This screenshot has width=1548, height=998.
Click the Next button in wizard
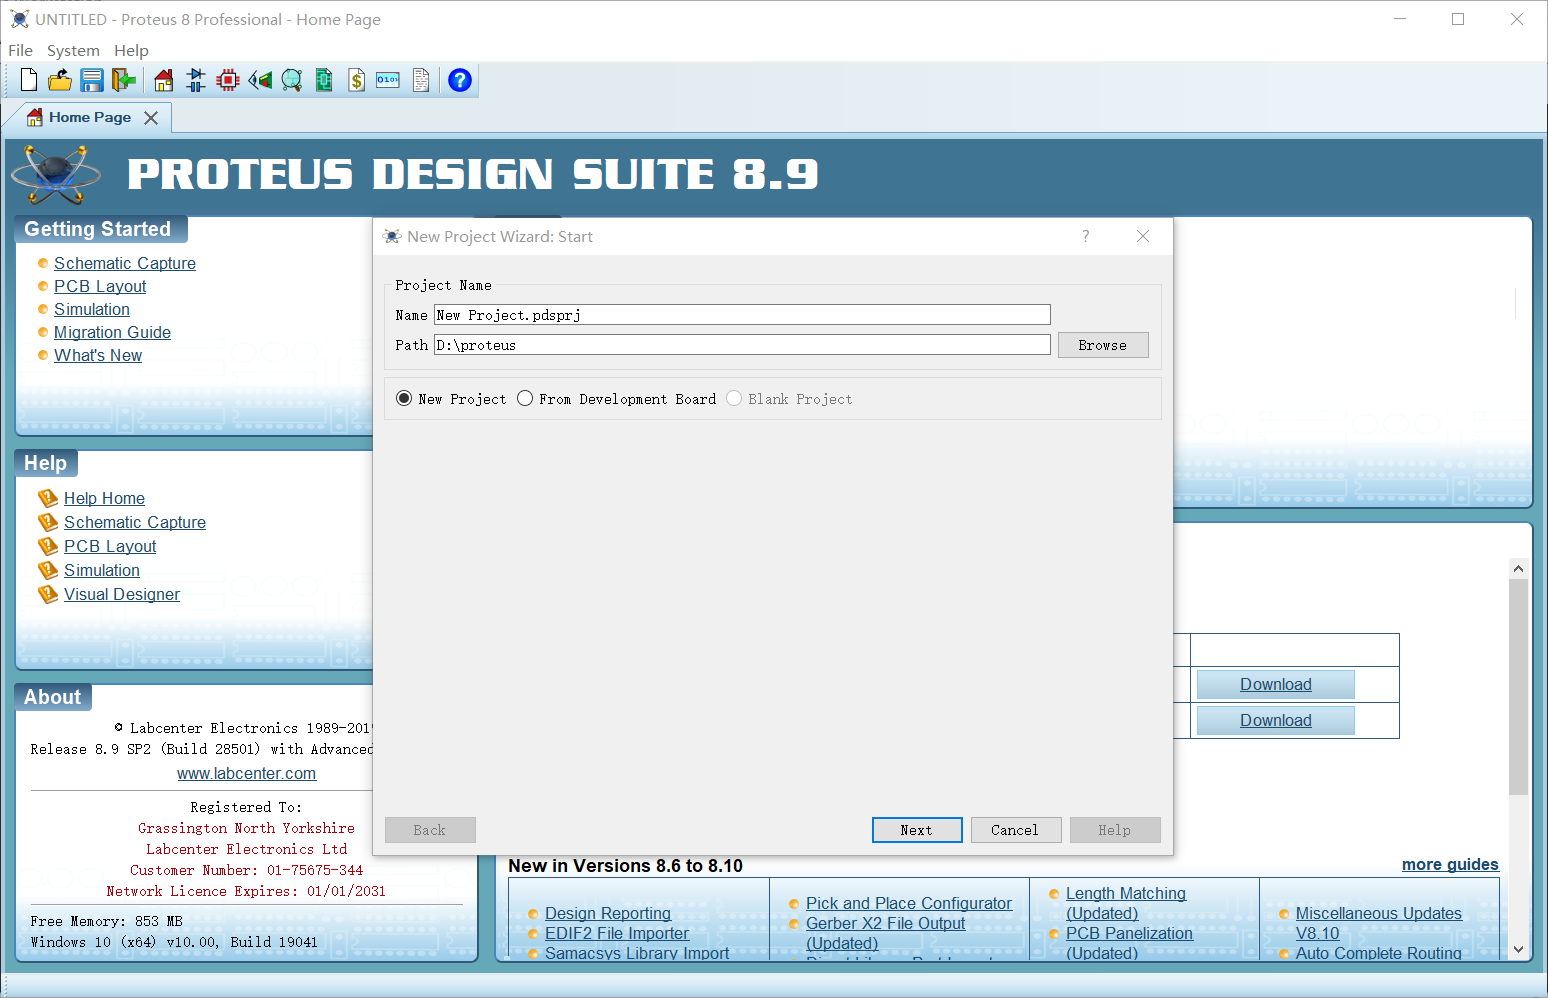(917, 830)
